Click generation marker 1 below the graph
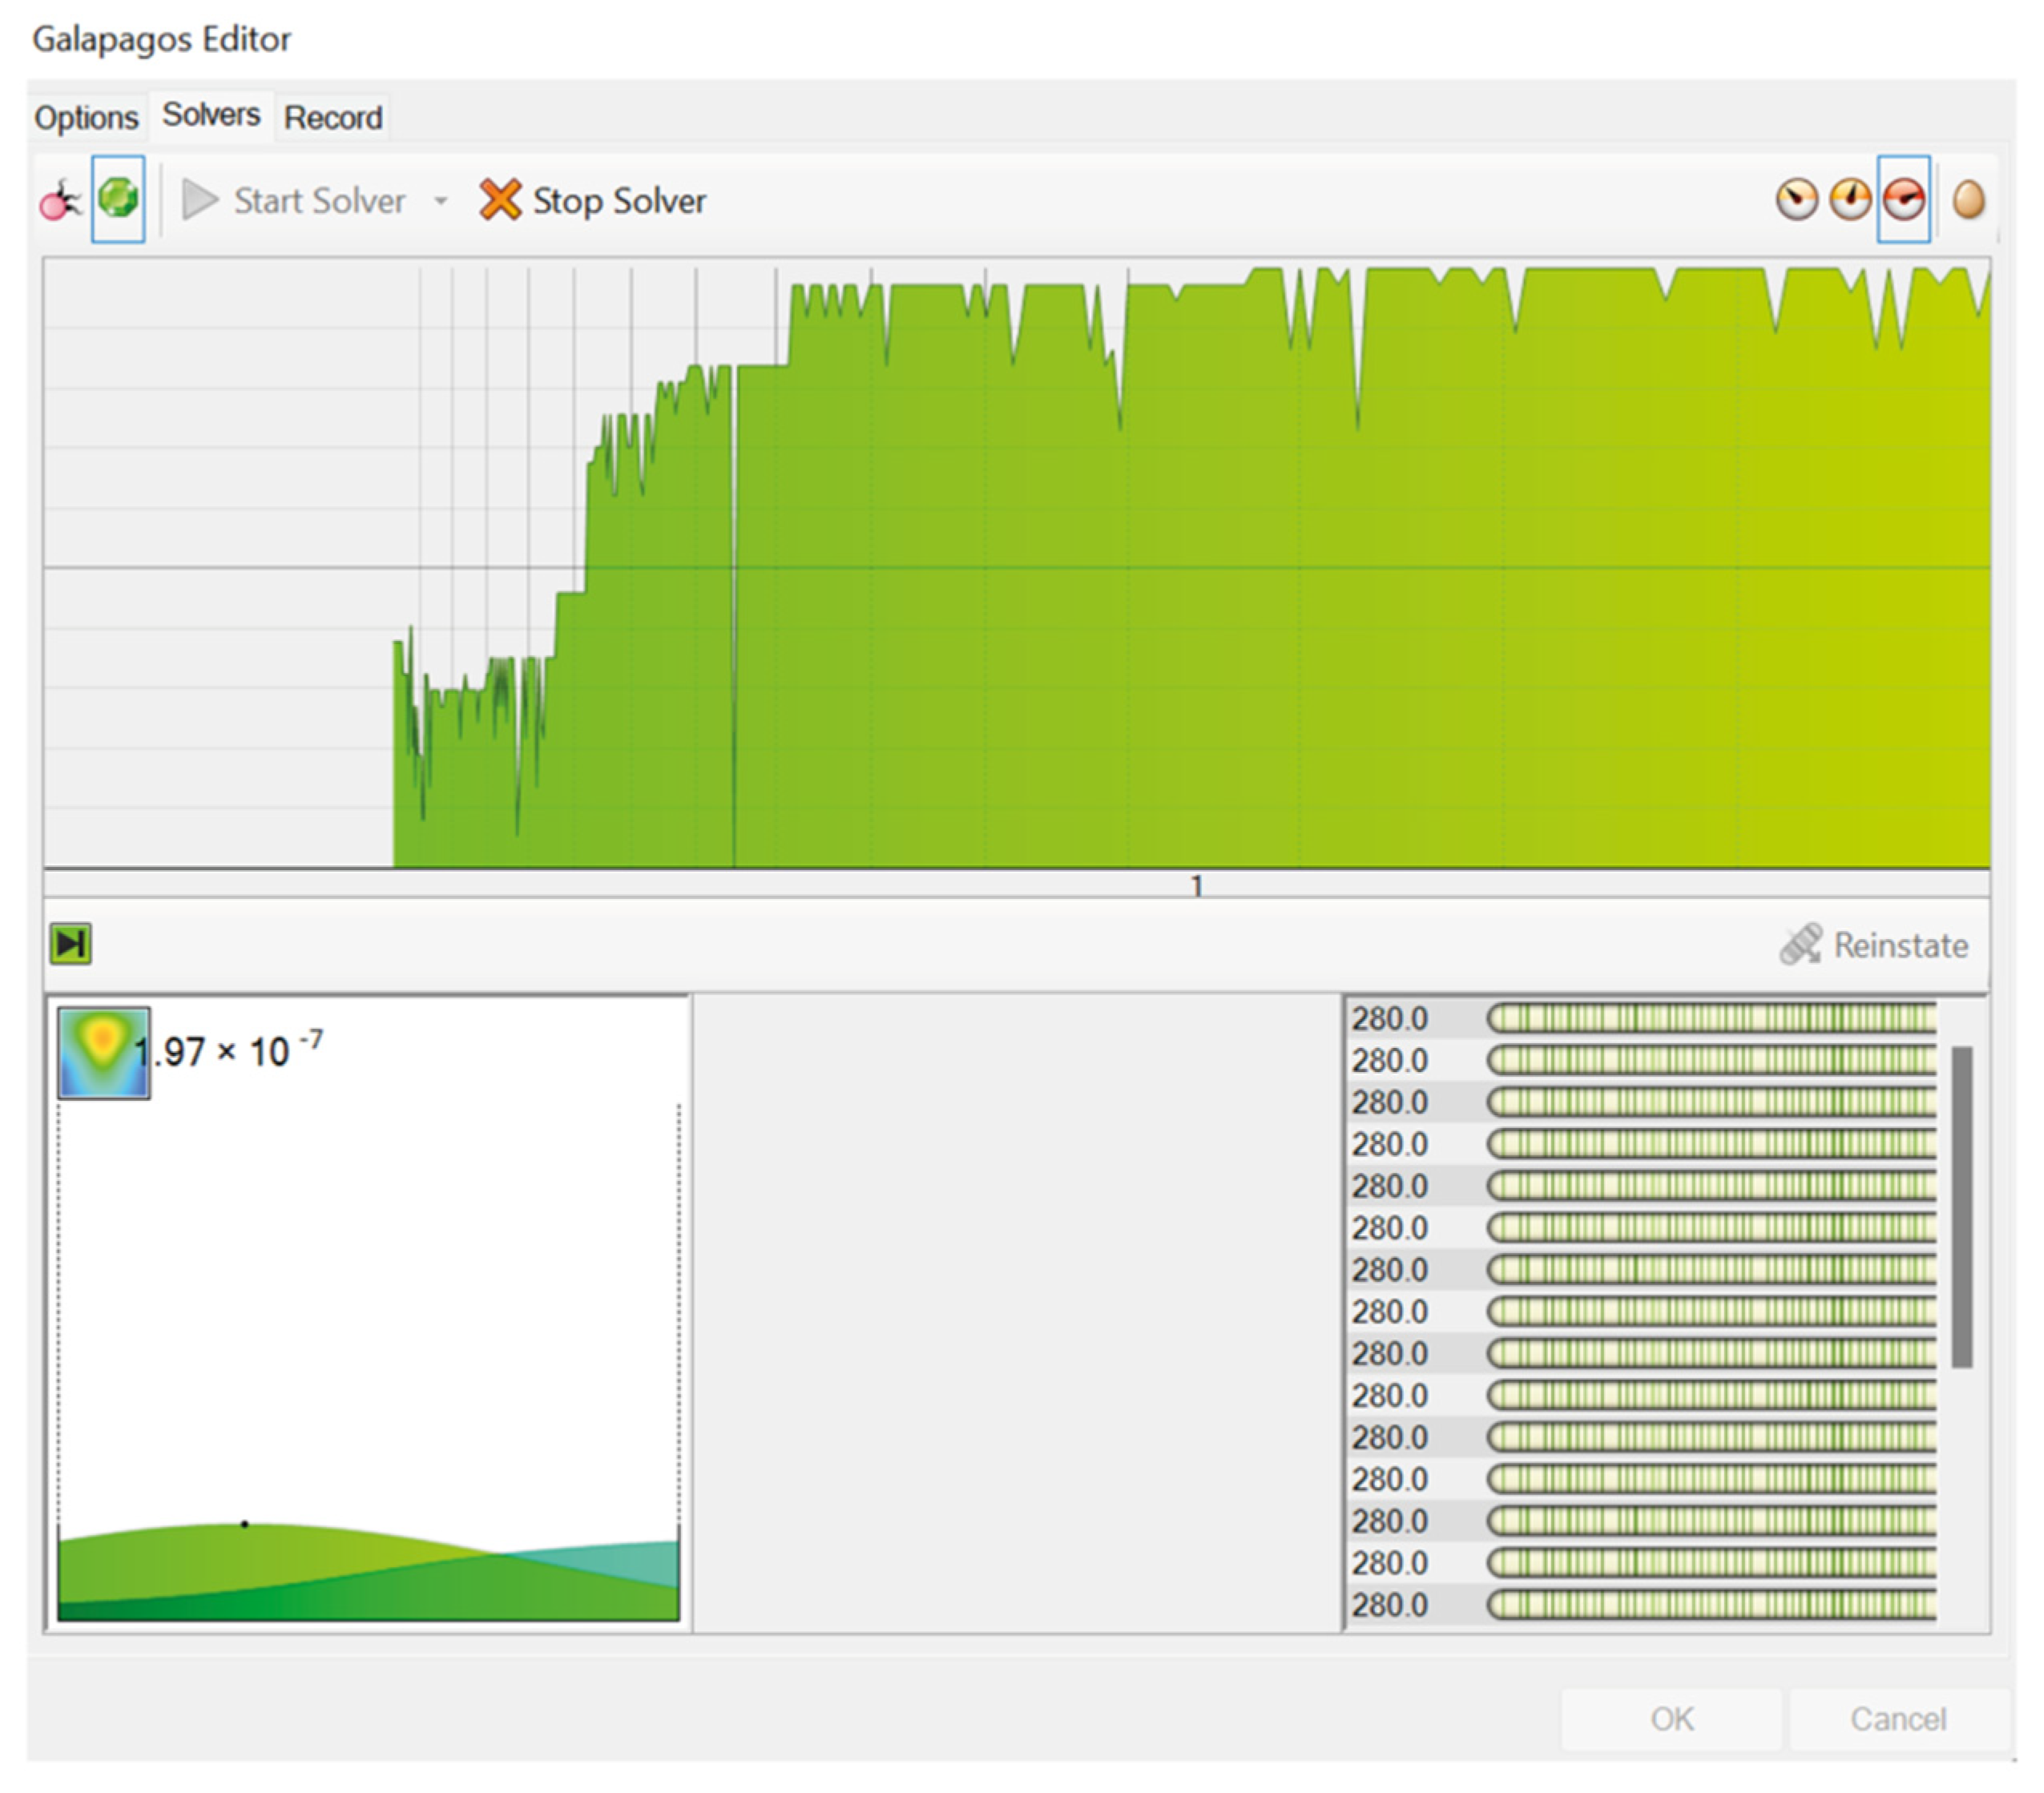2044x1793 pixels. (x=1196, y=885)
